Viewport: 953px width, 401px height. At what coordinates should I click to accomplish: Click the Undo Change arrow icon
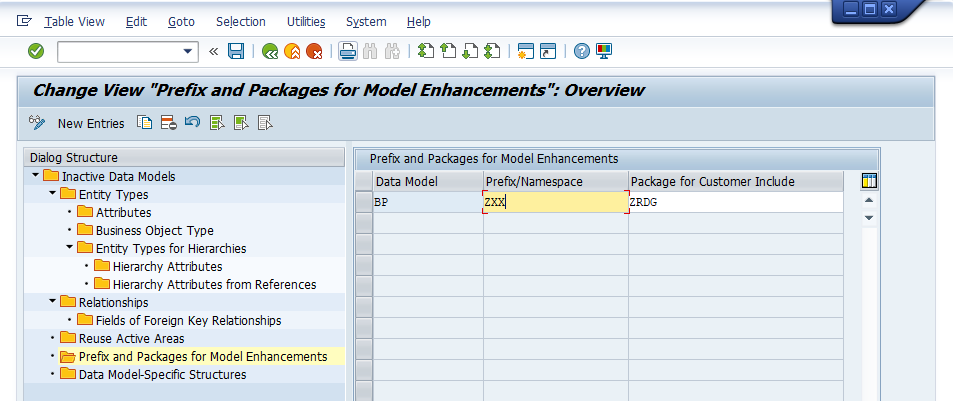coord(192,122)
